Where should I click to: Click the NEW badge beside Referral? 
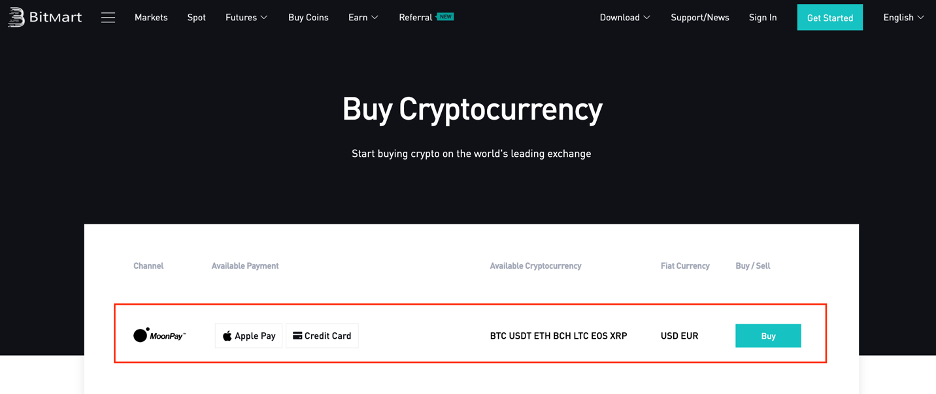coord(445,17)
